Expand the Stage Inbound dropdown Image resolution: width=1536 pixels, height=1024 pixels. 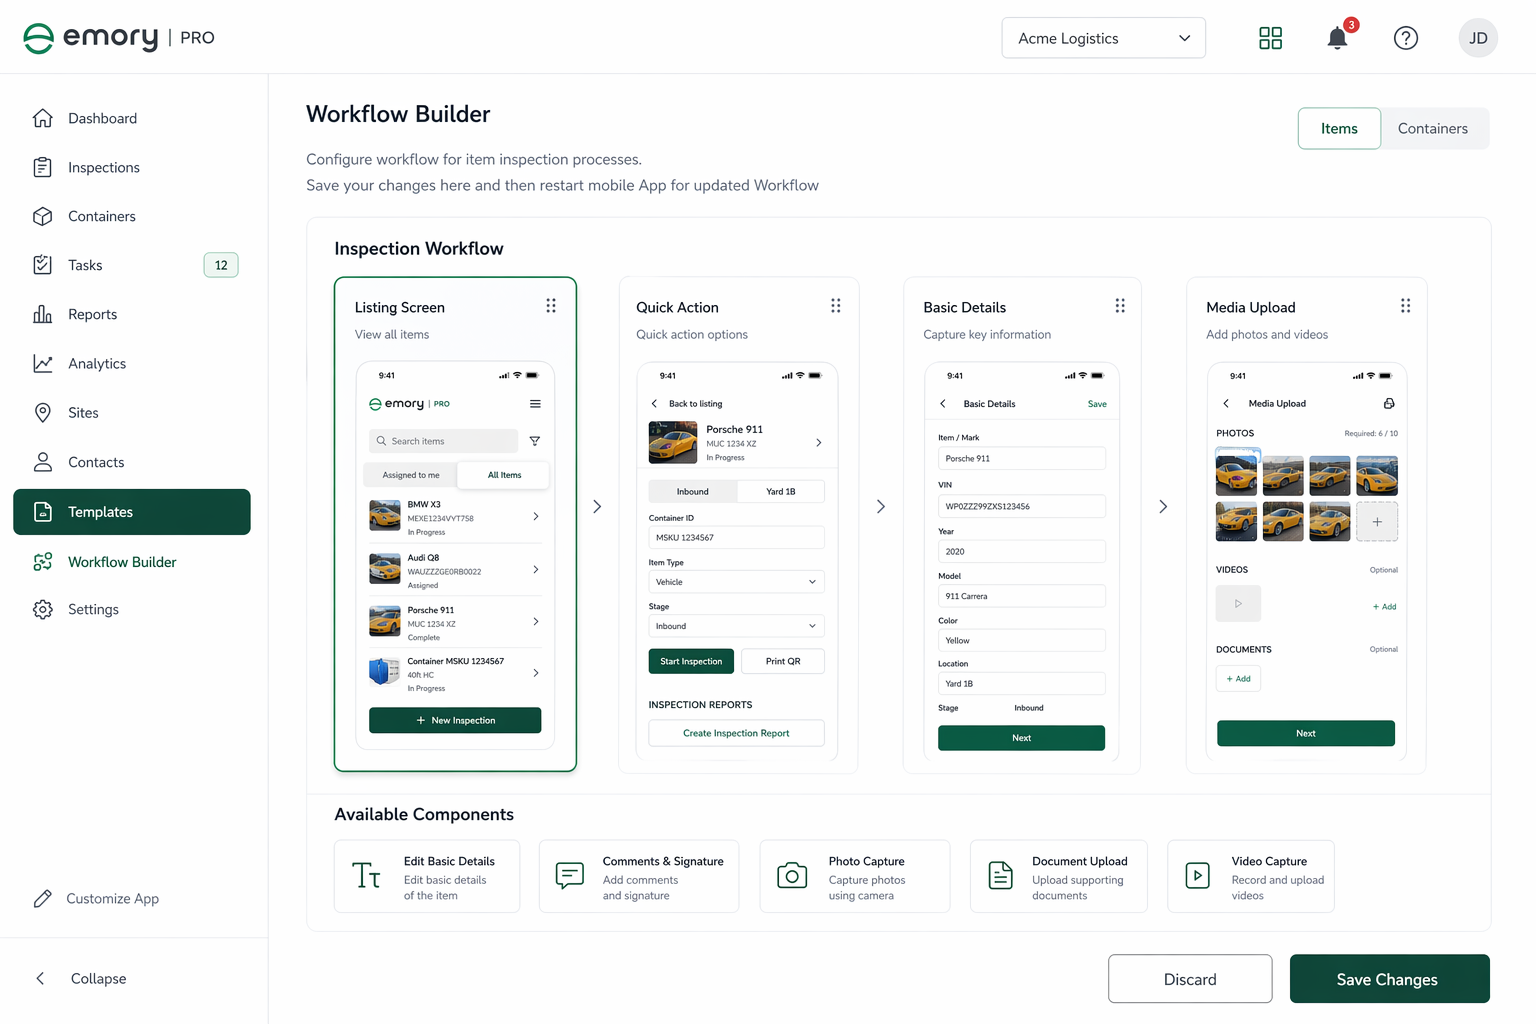[x=736, y=626]
